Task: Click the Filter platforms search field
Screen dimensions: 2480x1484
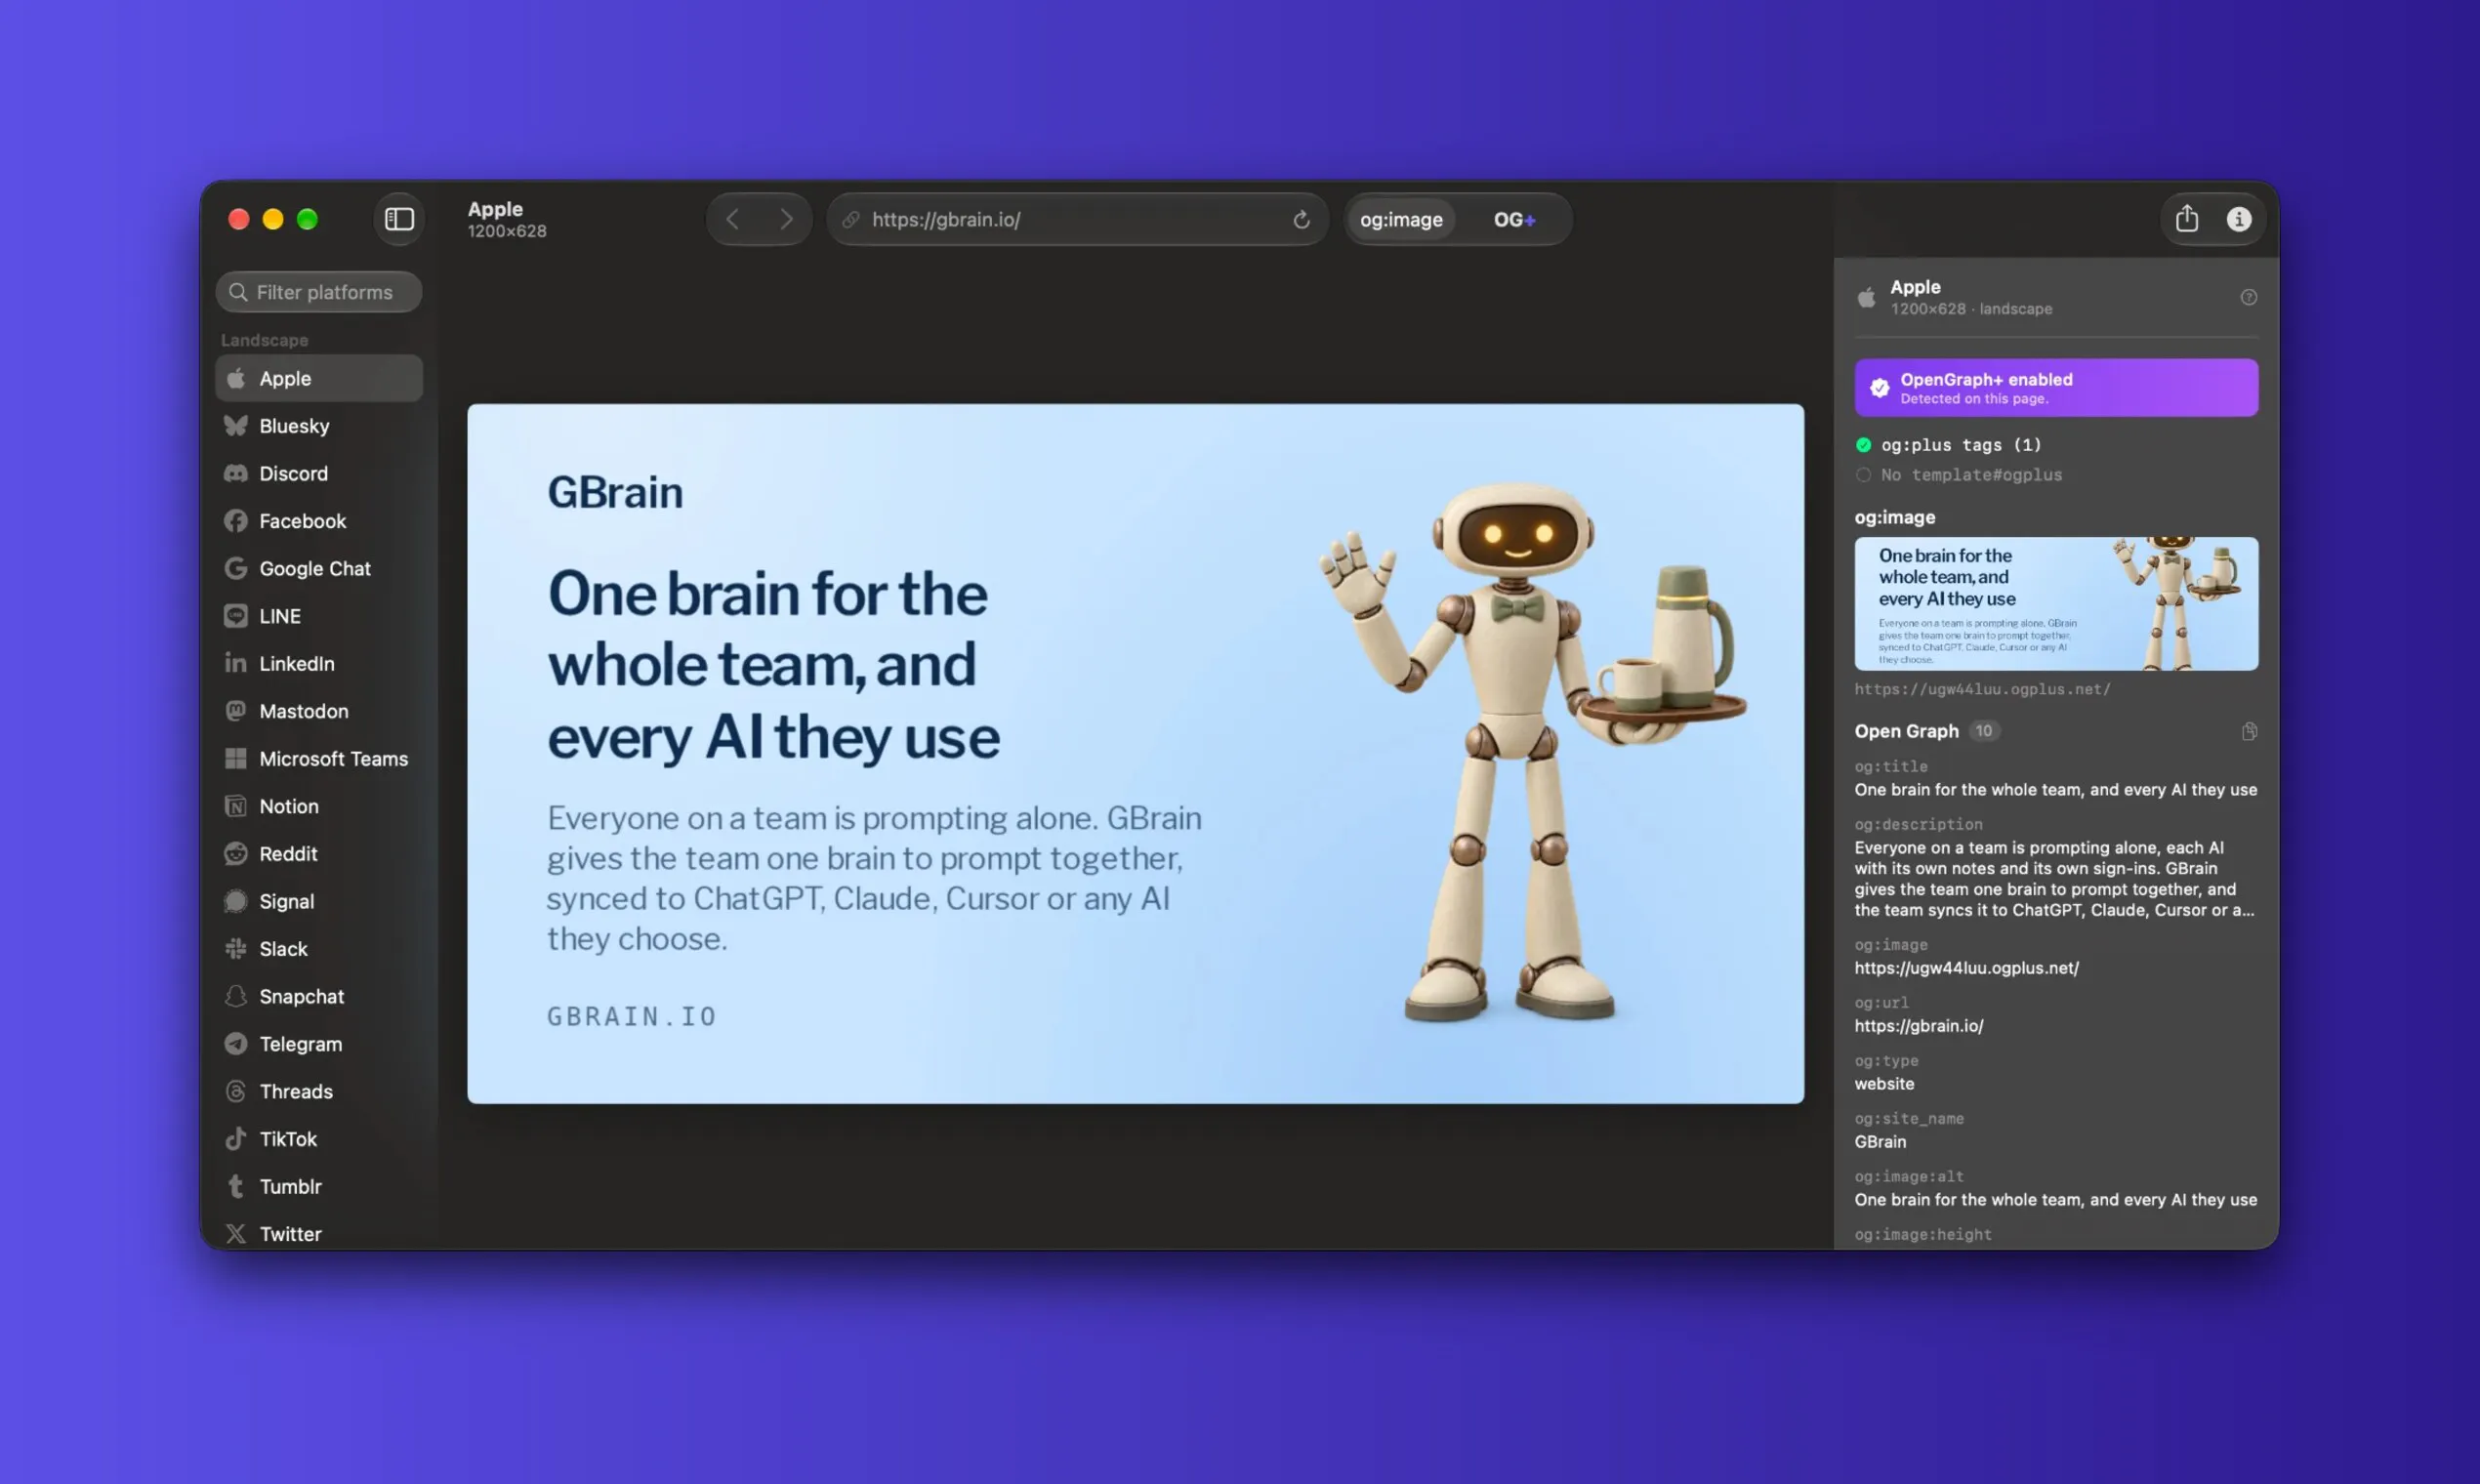Action: (319, 292)
